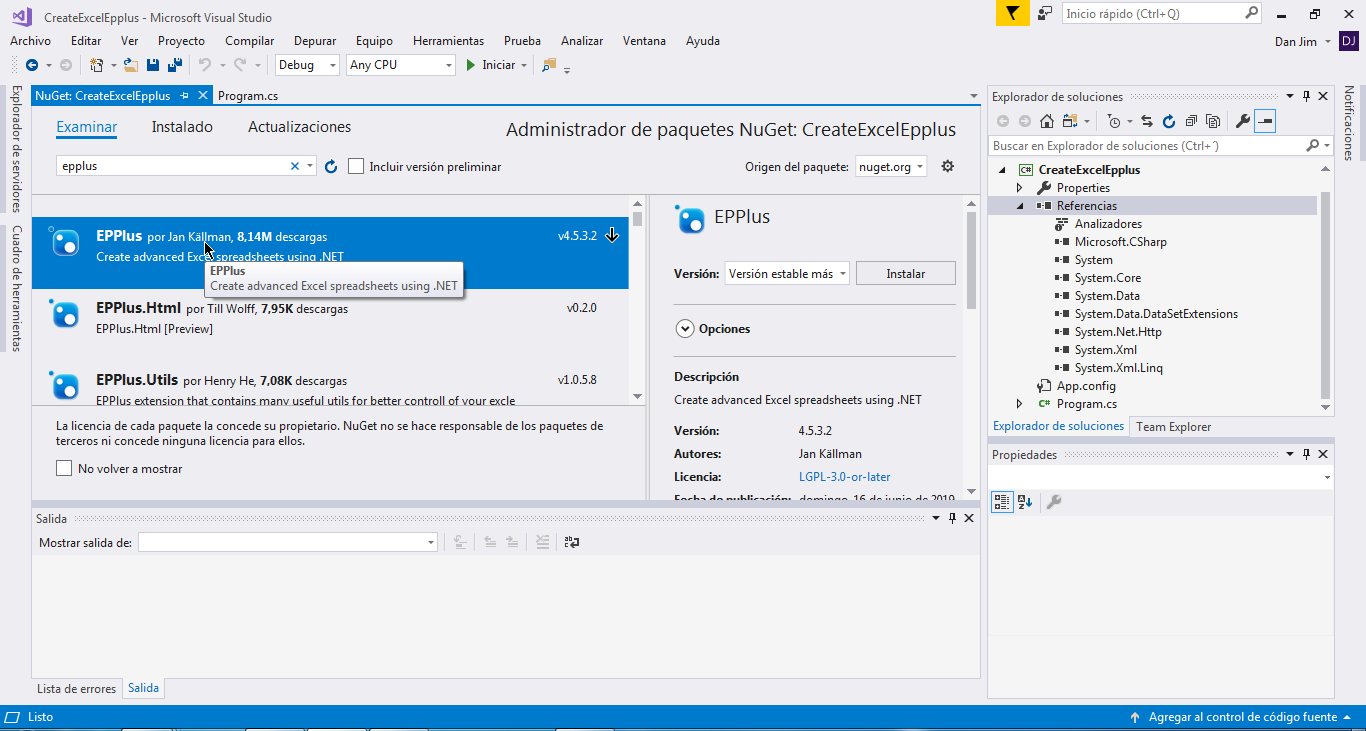Refresh the NuGet package search results
This screenshot has height=731, width=1366.
[x=332, y=167]
